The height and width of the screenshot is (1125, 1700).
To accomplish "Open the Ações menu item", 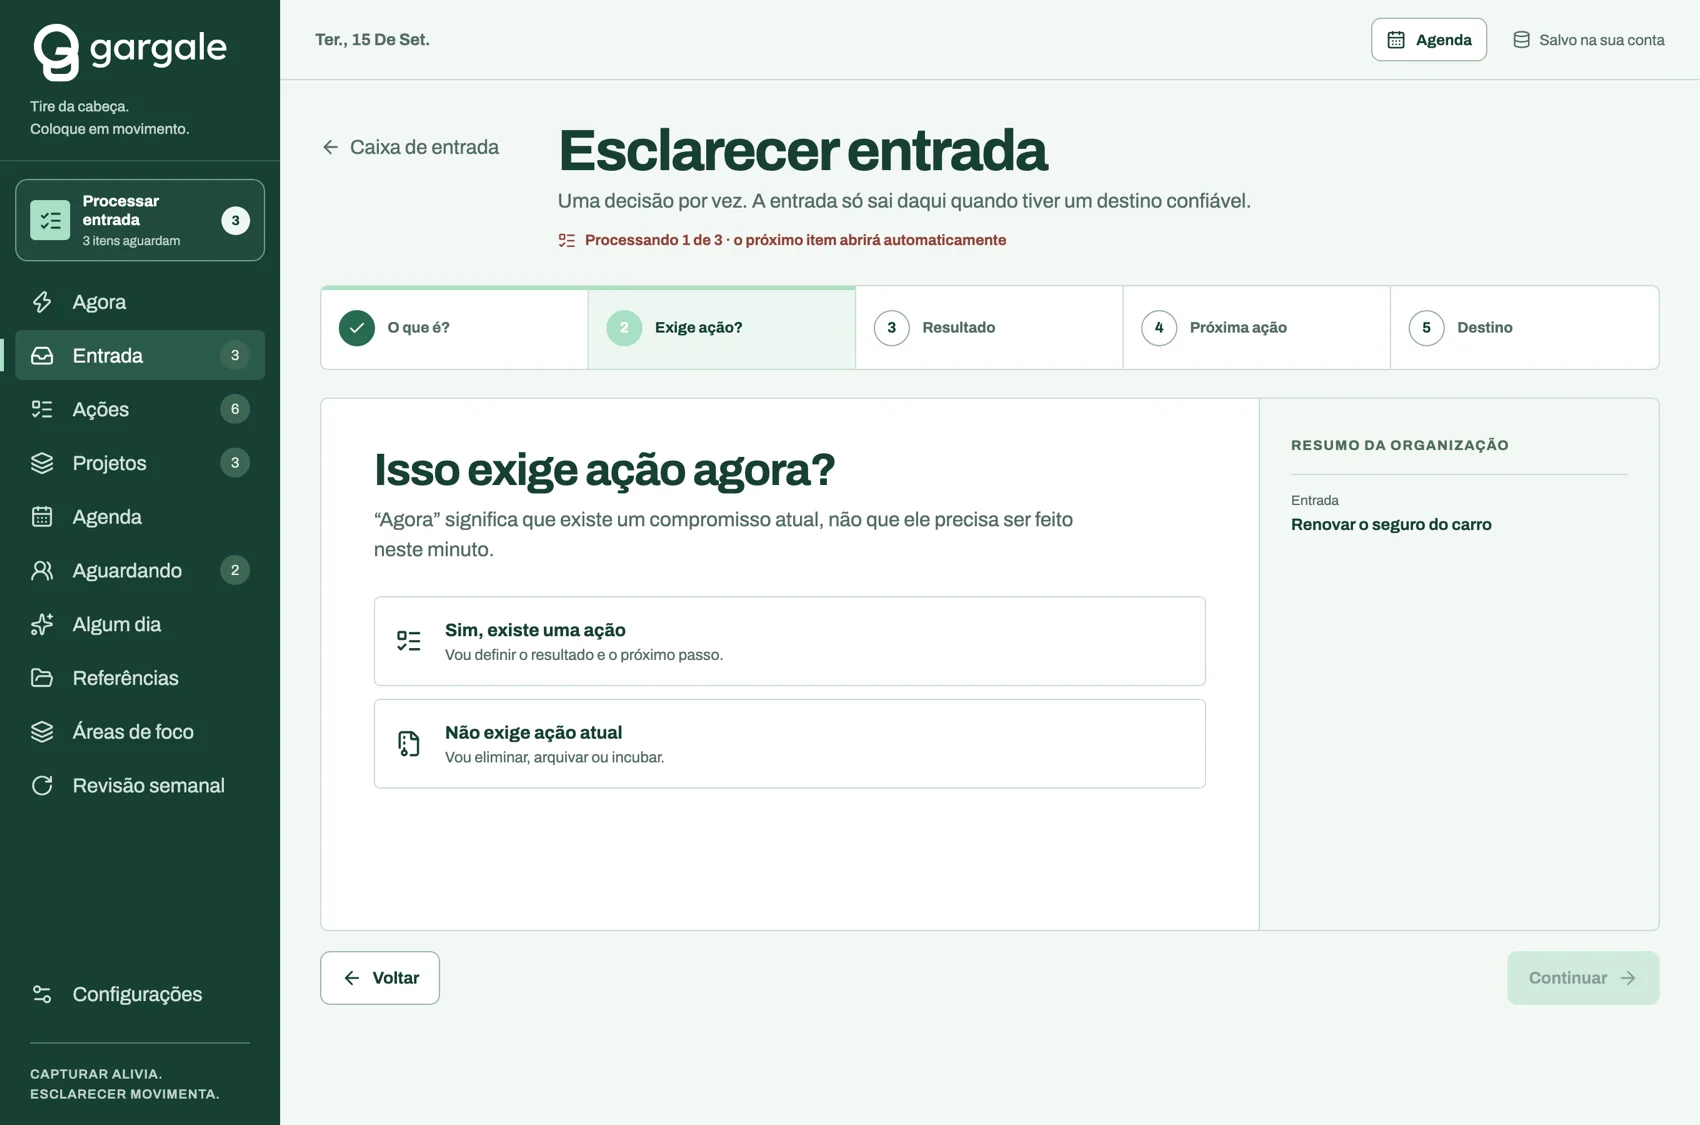I will 140,409.
